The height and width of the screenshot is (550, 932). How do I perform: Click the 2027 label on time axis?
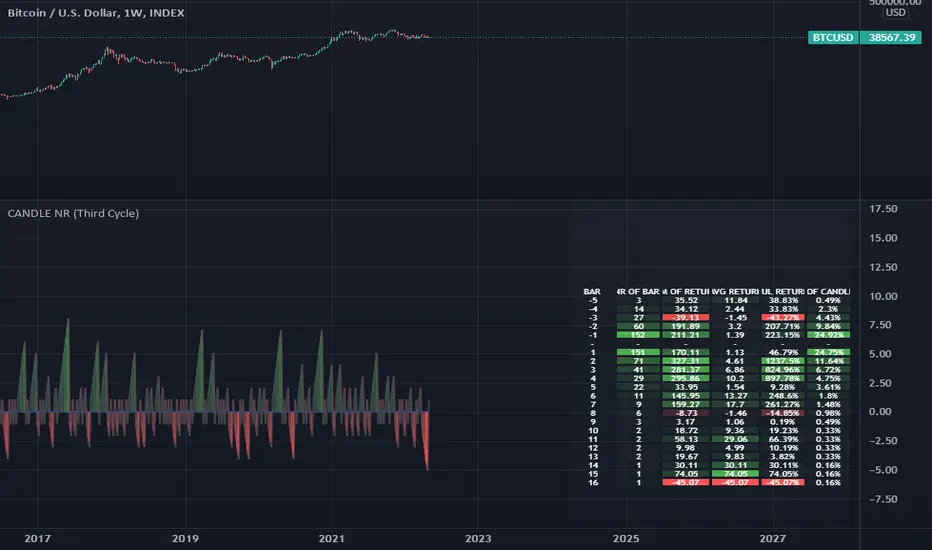tap(773, 539)
